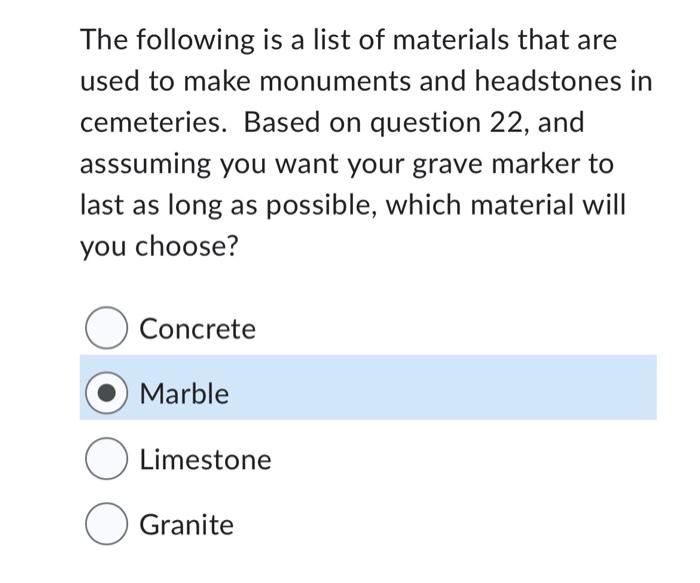Click the Marble answer label text
The image size is (700, 583).
tap(184, 394)
